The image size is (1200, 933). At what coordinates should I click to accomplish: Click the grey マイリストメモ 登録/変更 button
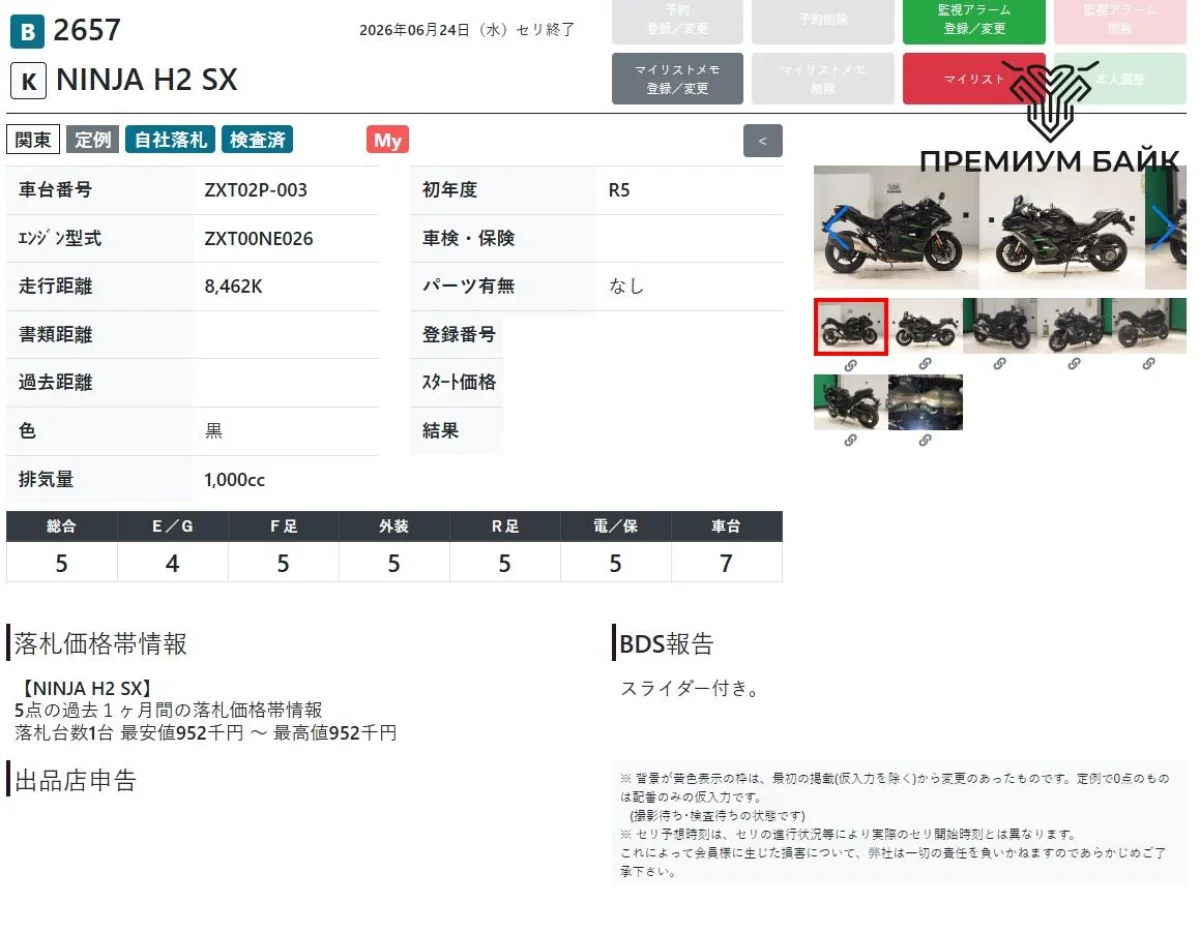[x=677, y=79]
